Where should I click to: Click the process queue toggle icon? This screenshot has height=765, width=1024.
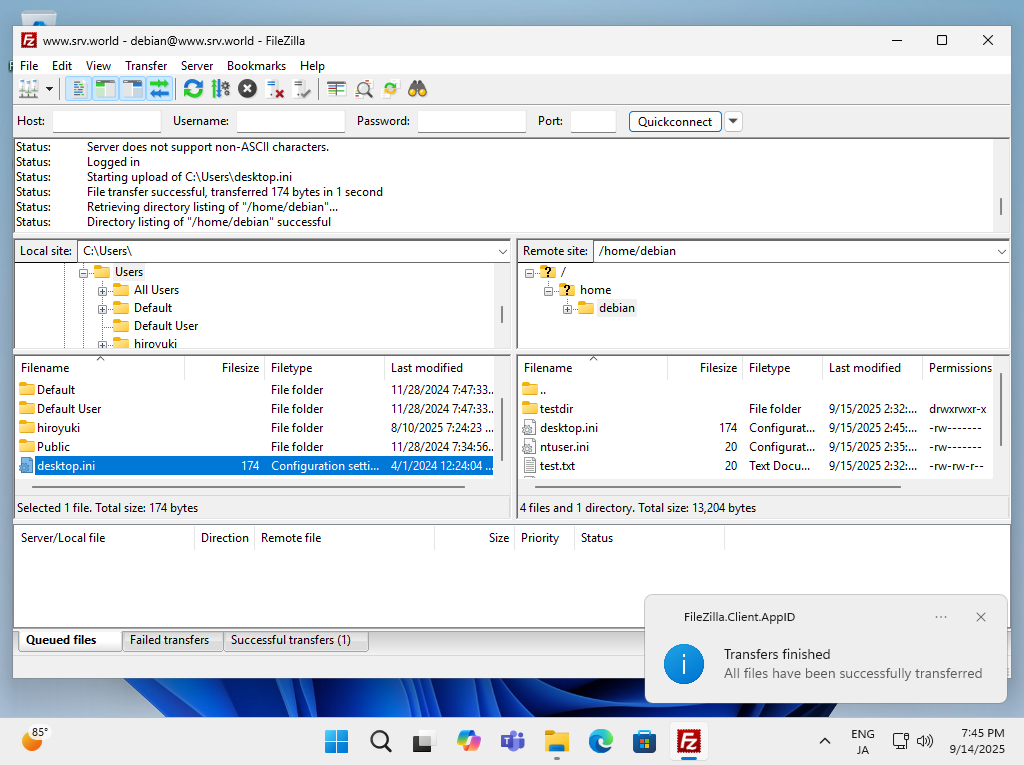click(221, 89)
